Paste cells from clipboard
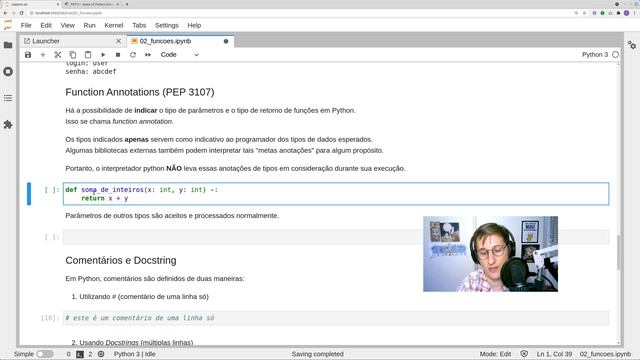Viewport: 640px width, 360px height. 88,55
